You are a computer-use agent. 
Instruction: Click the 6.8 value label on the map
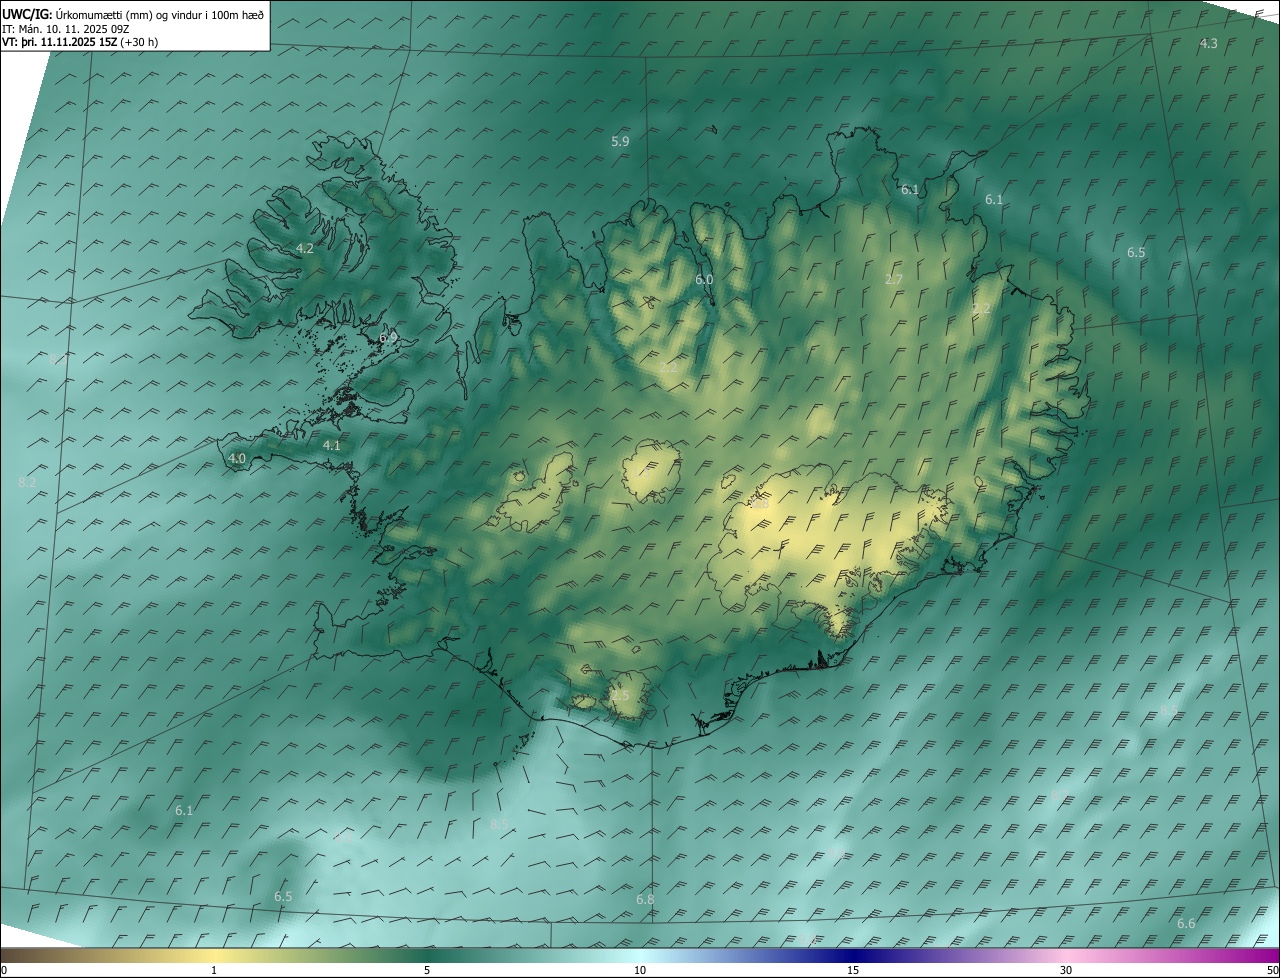click(645, 900)
